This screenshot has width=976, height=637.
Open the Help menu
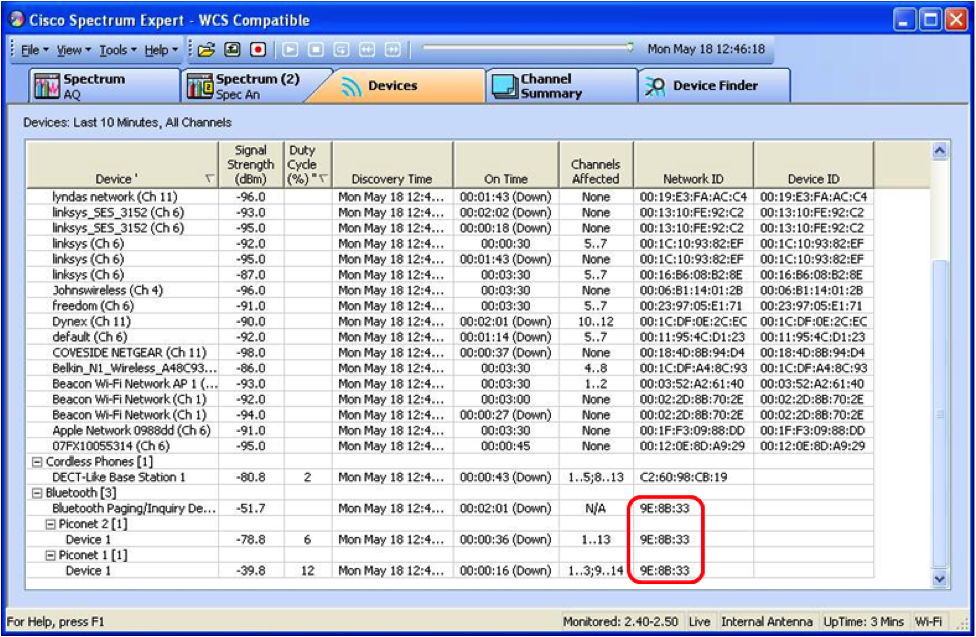click(161, 50)
